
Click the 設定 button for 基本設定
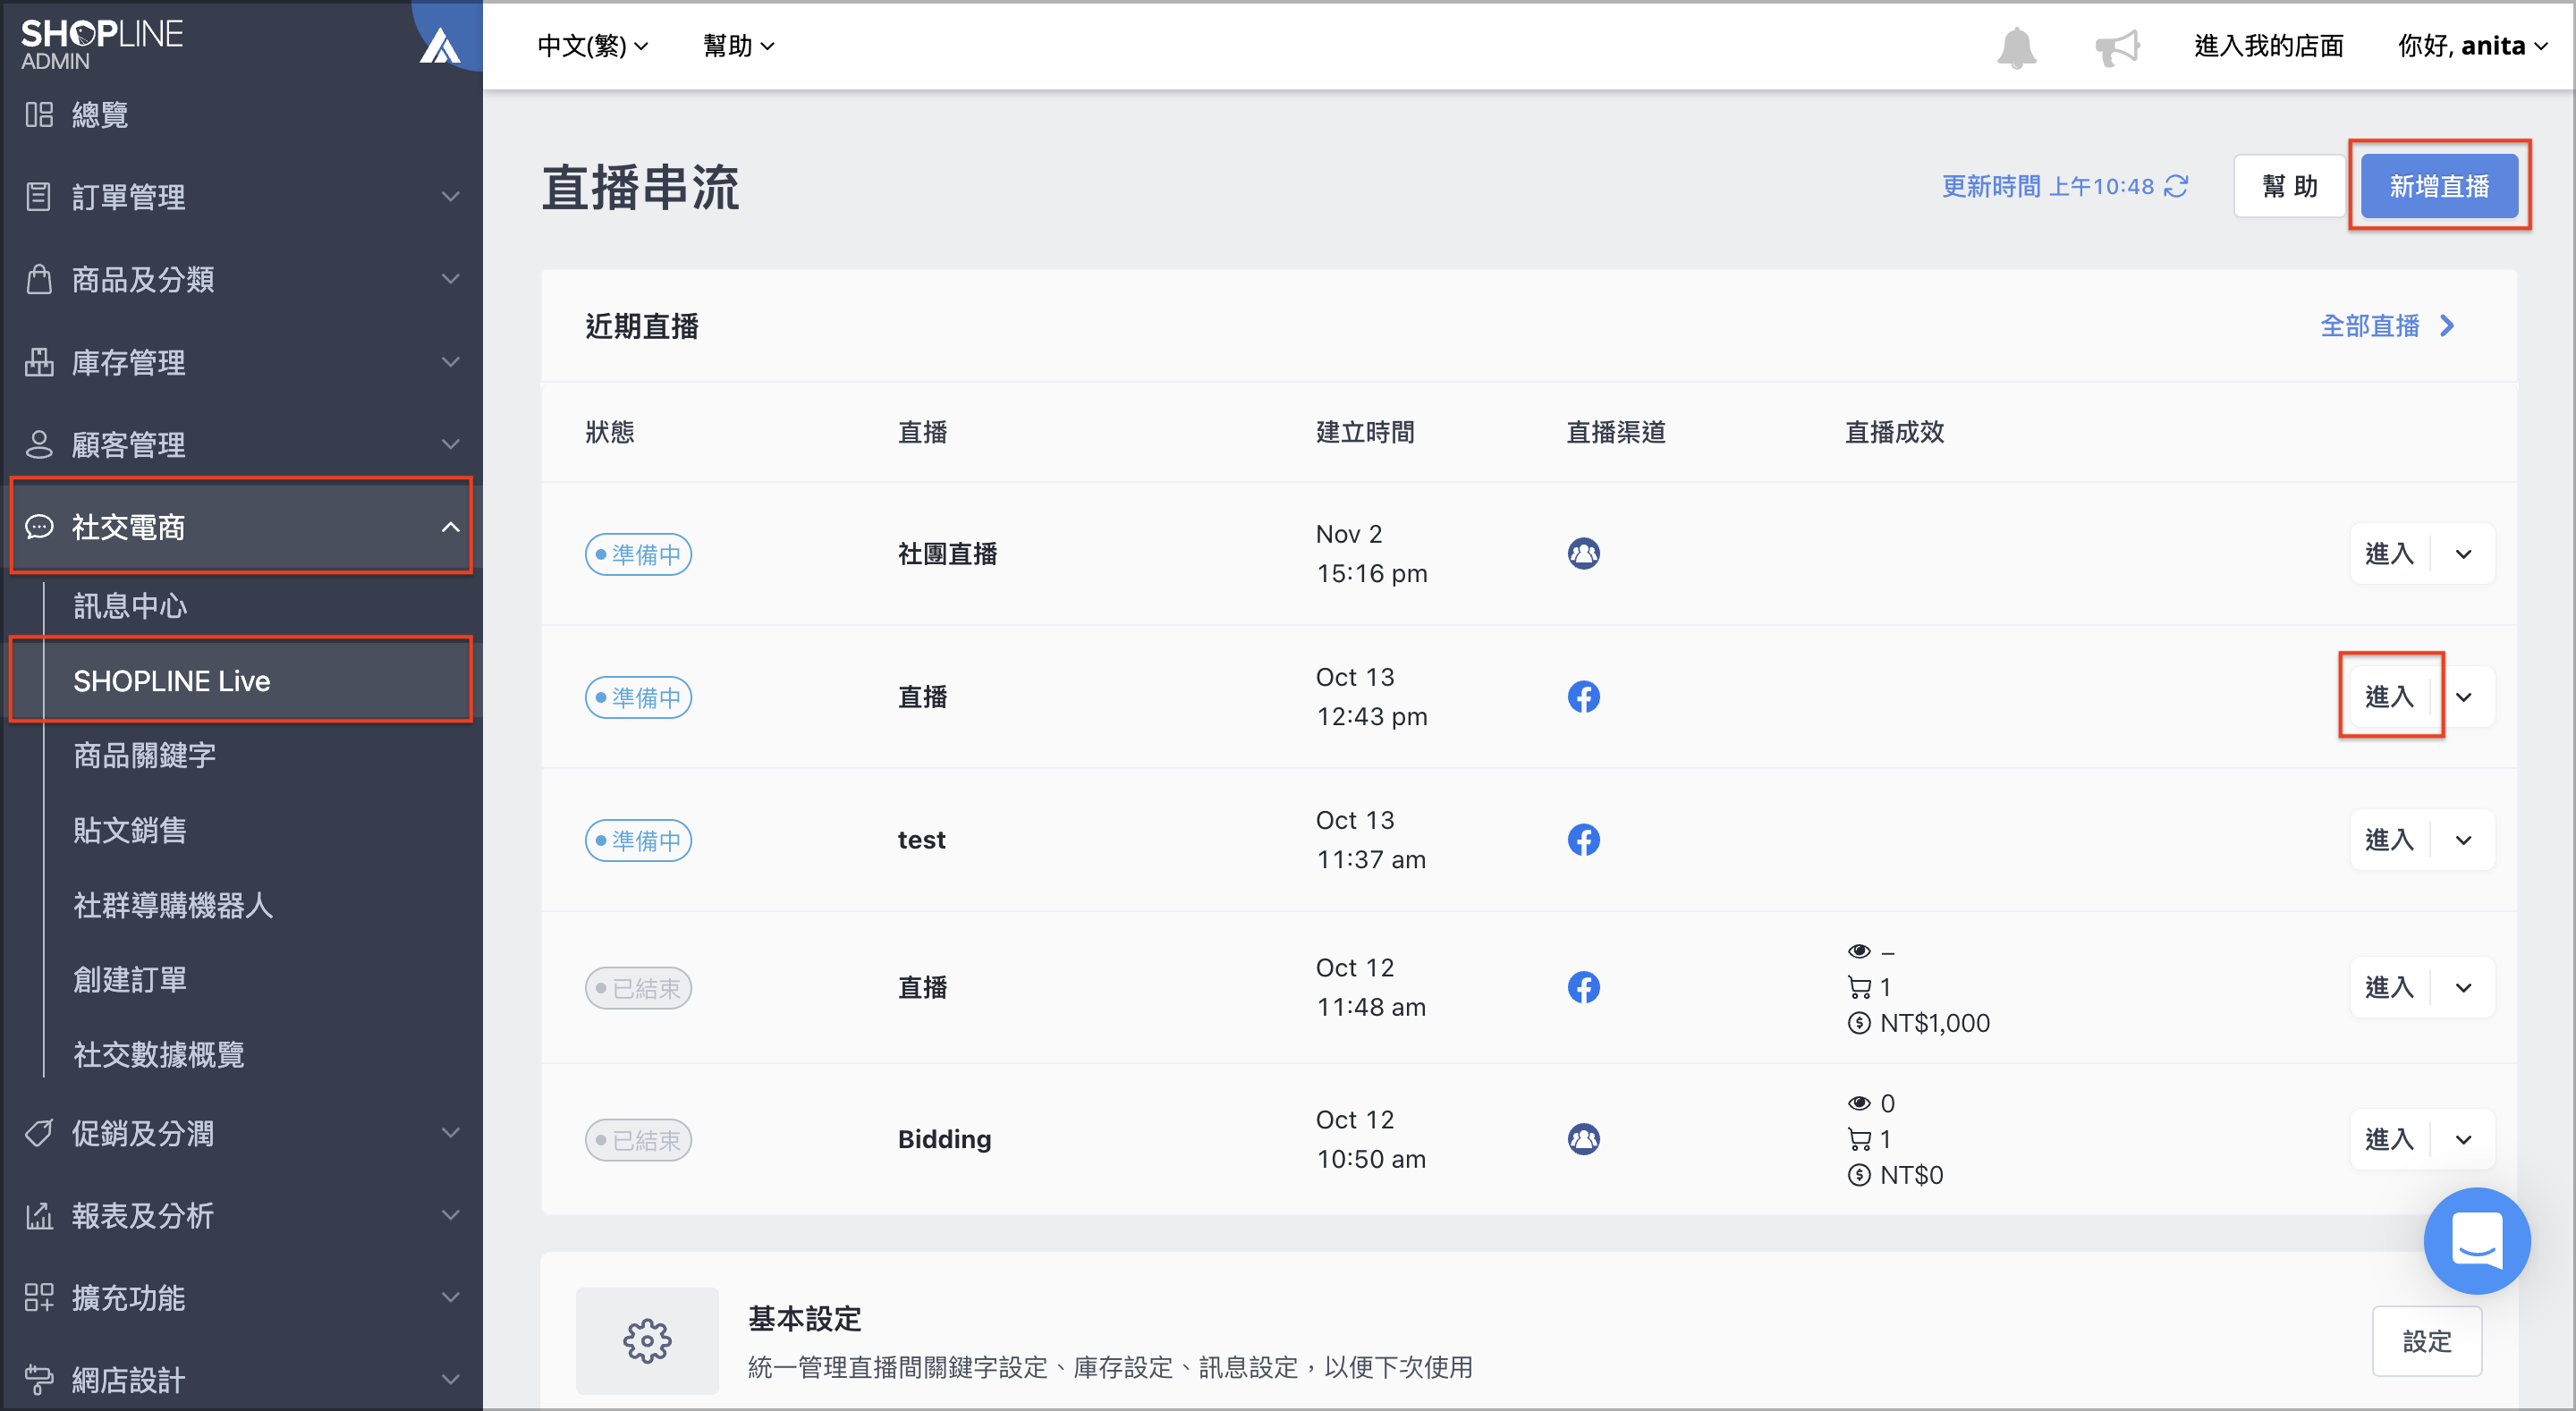[x=2427, y=1340]
